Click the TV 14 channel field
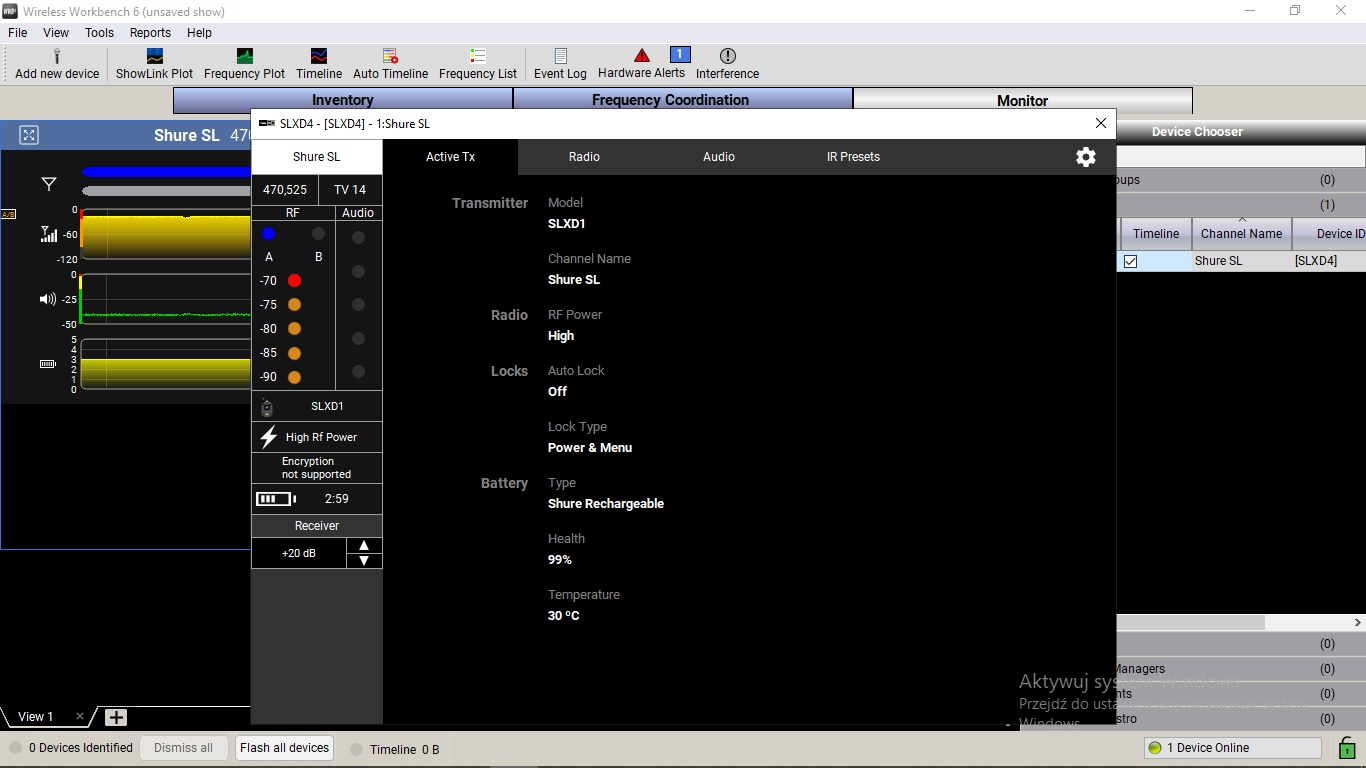The image size is (1366, 768). coord(350,189)
